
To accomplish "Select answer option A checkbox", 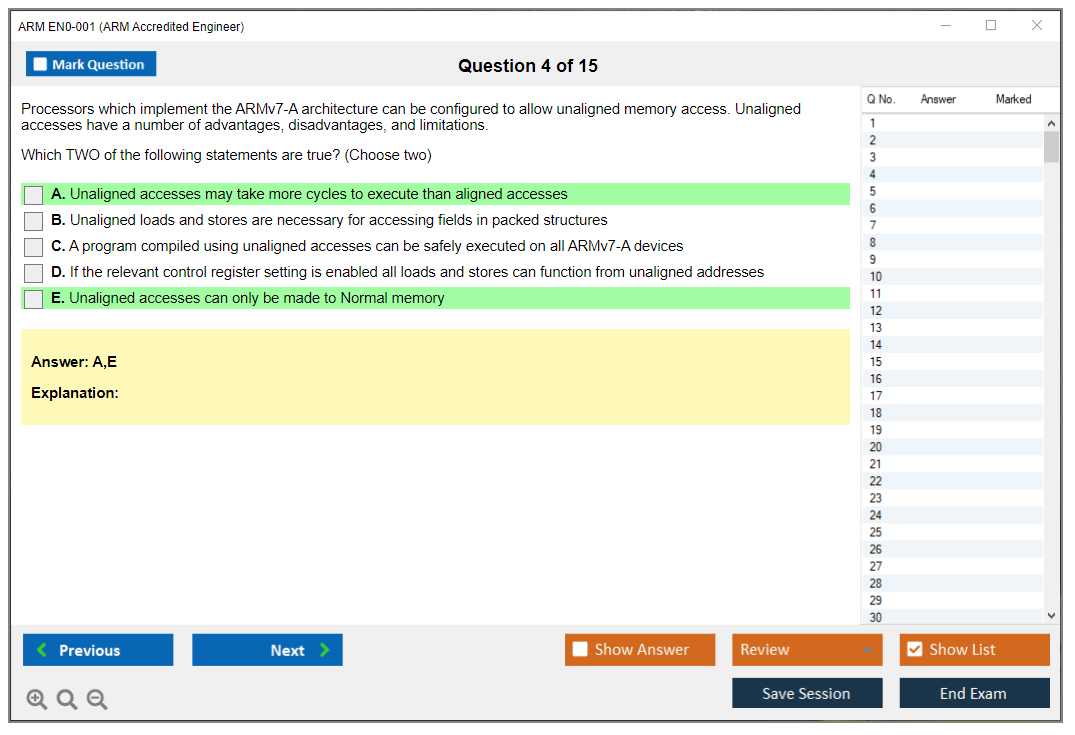I will [x=34, y=195].
